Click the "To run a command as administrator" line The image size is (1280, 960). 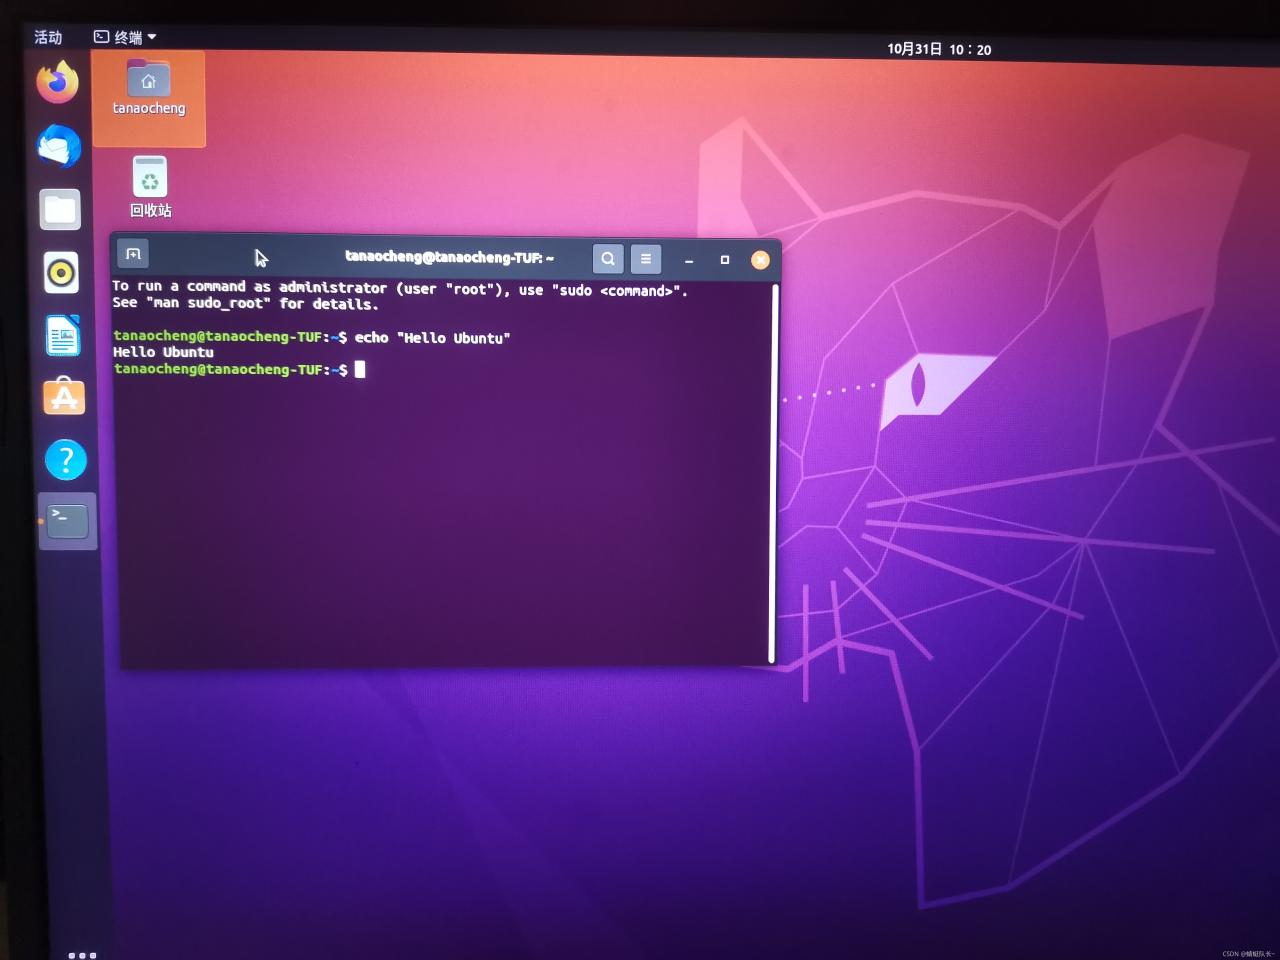coord(400,289)
